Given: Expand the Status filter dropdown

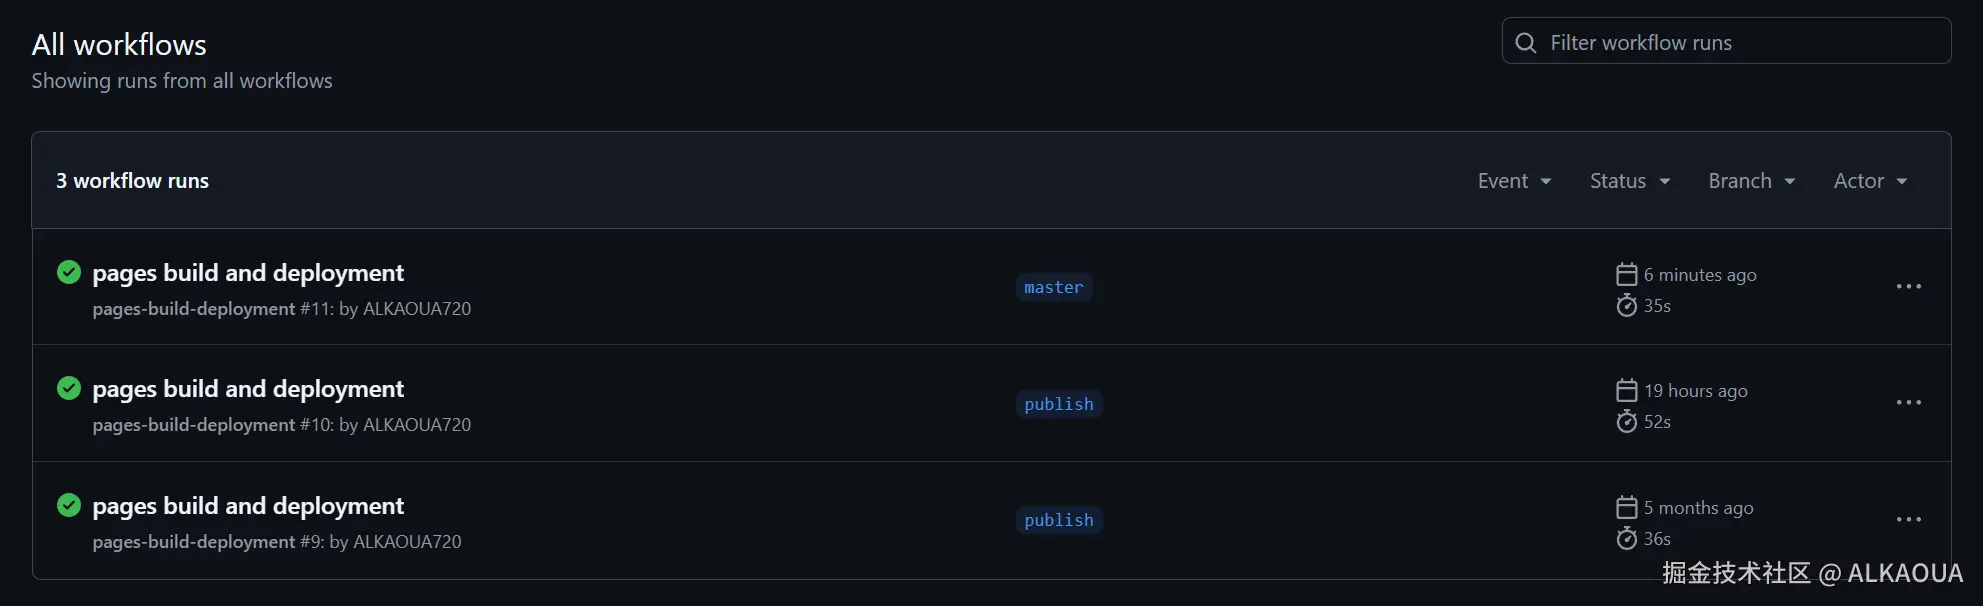Looking at the screenshot, I should tap(1630, 181).
